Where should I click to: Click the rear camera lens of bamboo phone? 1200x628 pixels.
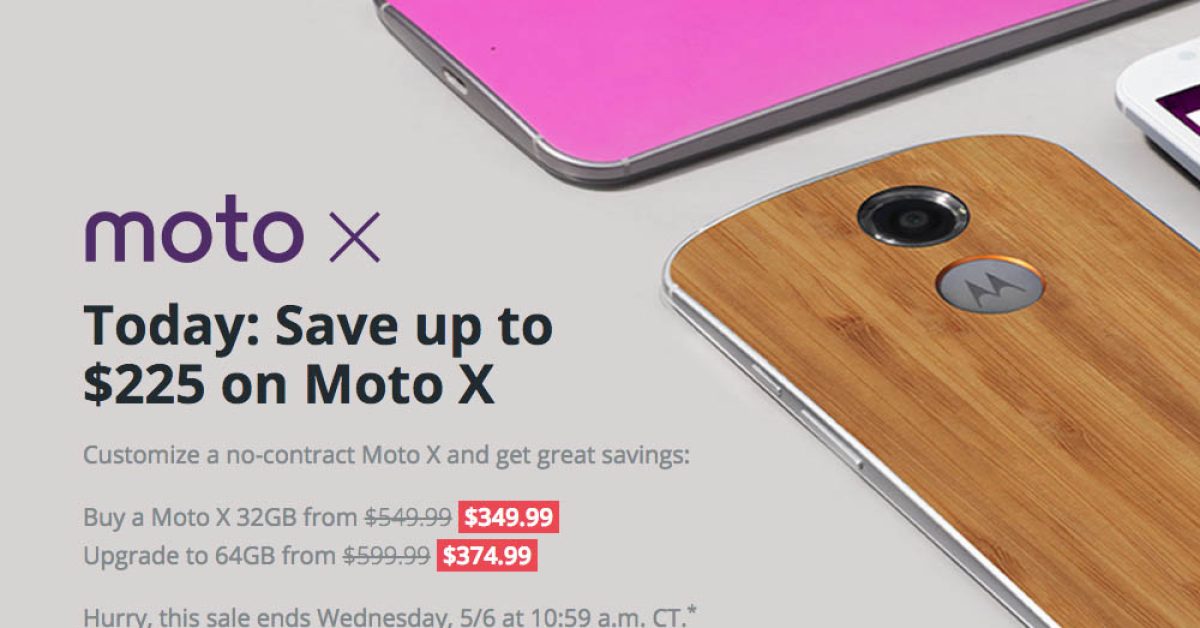[912, 216]
